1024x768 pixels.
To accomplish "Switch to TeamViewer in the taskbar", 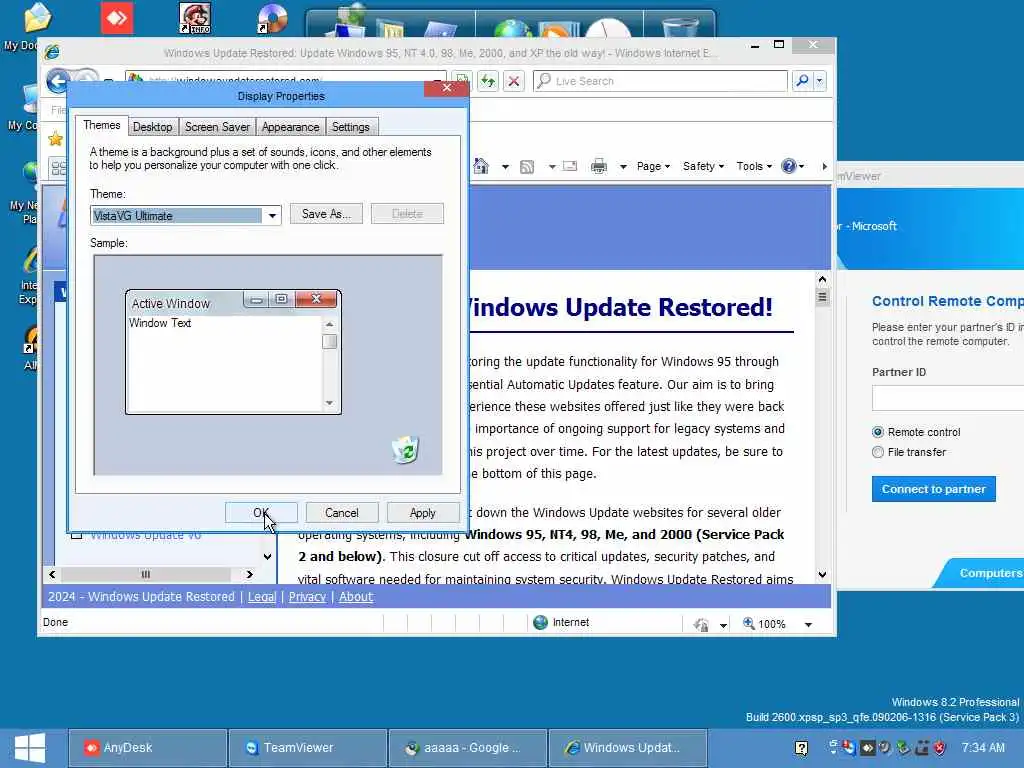I will [x=307, y=748].
